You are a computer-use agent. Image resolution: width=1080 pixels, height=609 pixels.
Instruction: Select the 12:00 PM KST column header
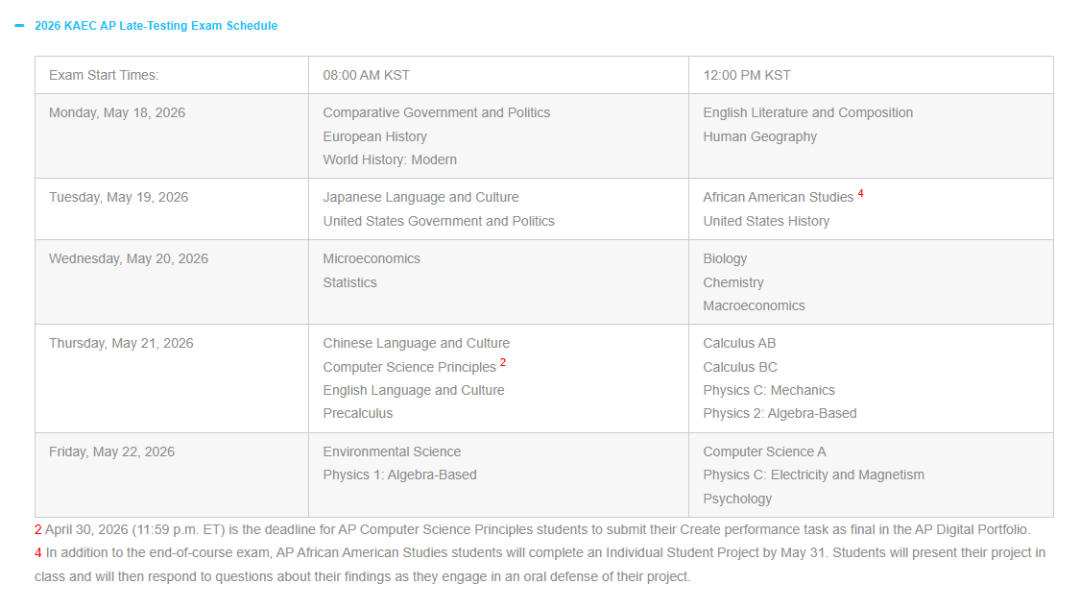(x=871, y=75)
